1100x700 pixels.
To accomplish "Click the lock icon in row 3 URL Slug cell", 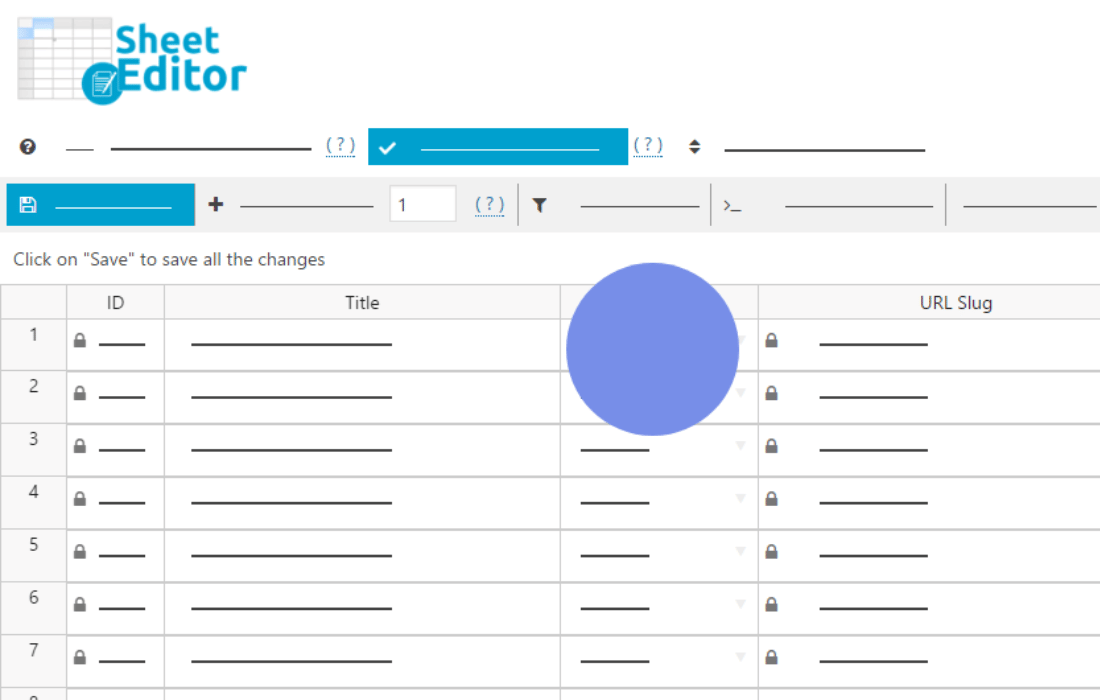I will 771,446.
